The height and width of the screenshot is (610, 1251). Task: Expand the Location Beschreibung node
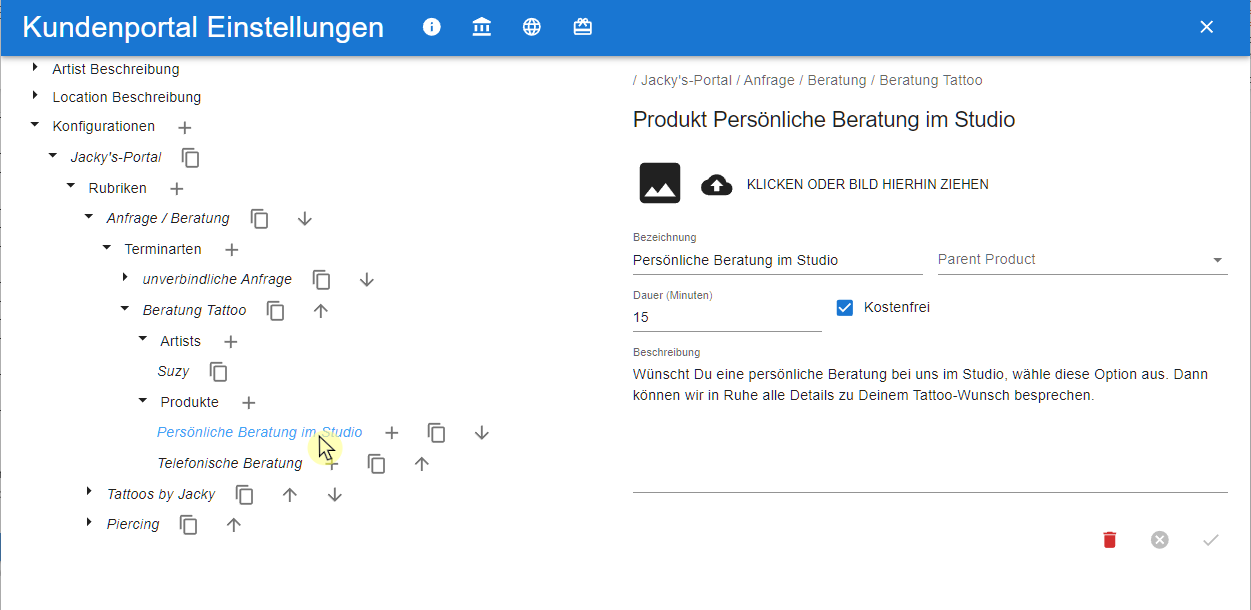point(35,96)
